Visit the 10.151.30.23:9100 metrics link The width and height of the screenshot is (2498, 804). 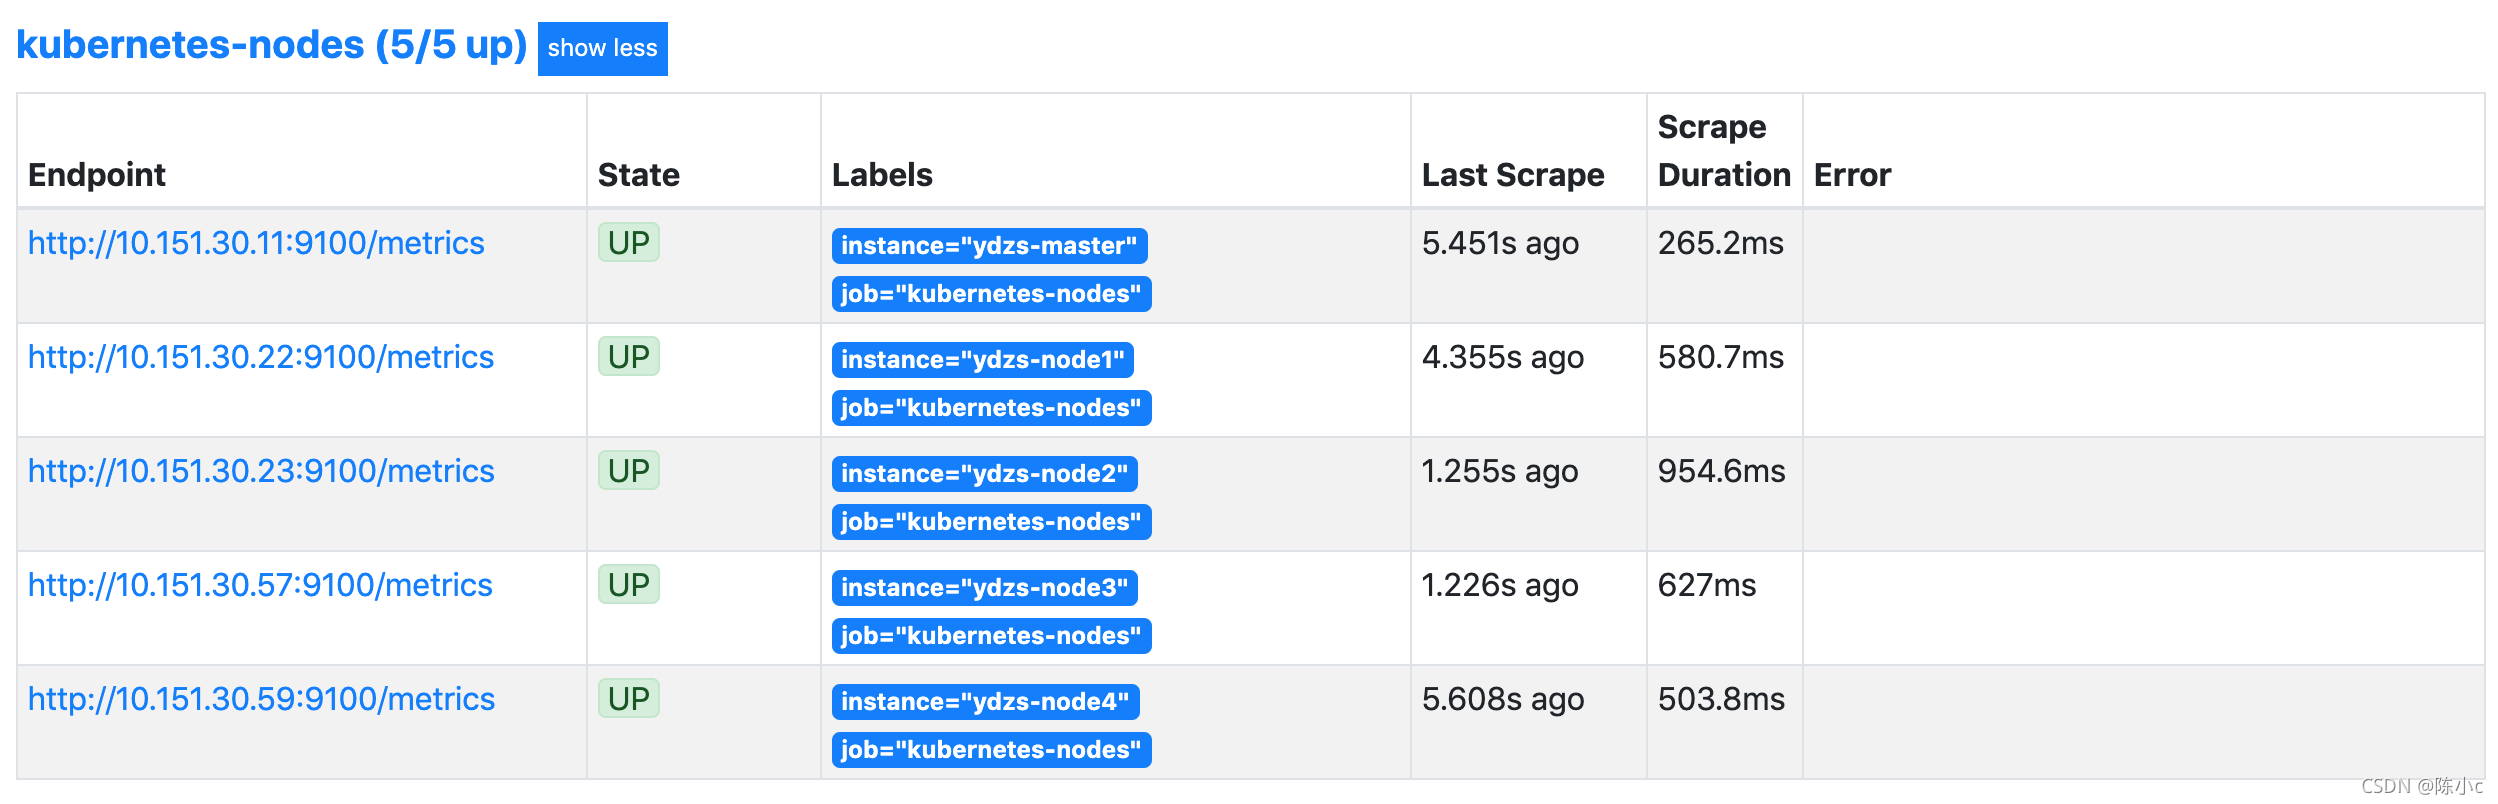[x=261, y=471]
